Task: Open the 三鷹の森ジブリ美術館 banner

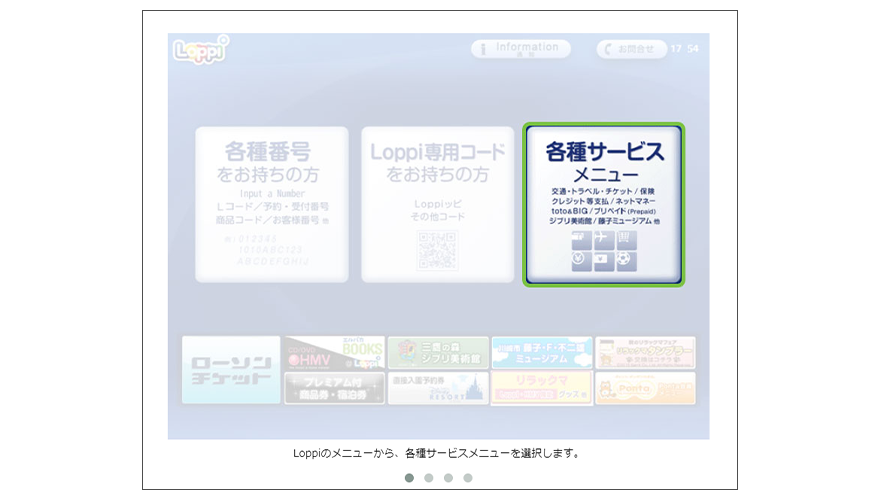Action: point(438,353)
